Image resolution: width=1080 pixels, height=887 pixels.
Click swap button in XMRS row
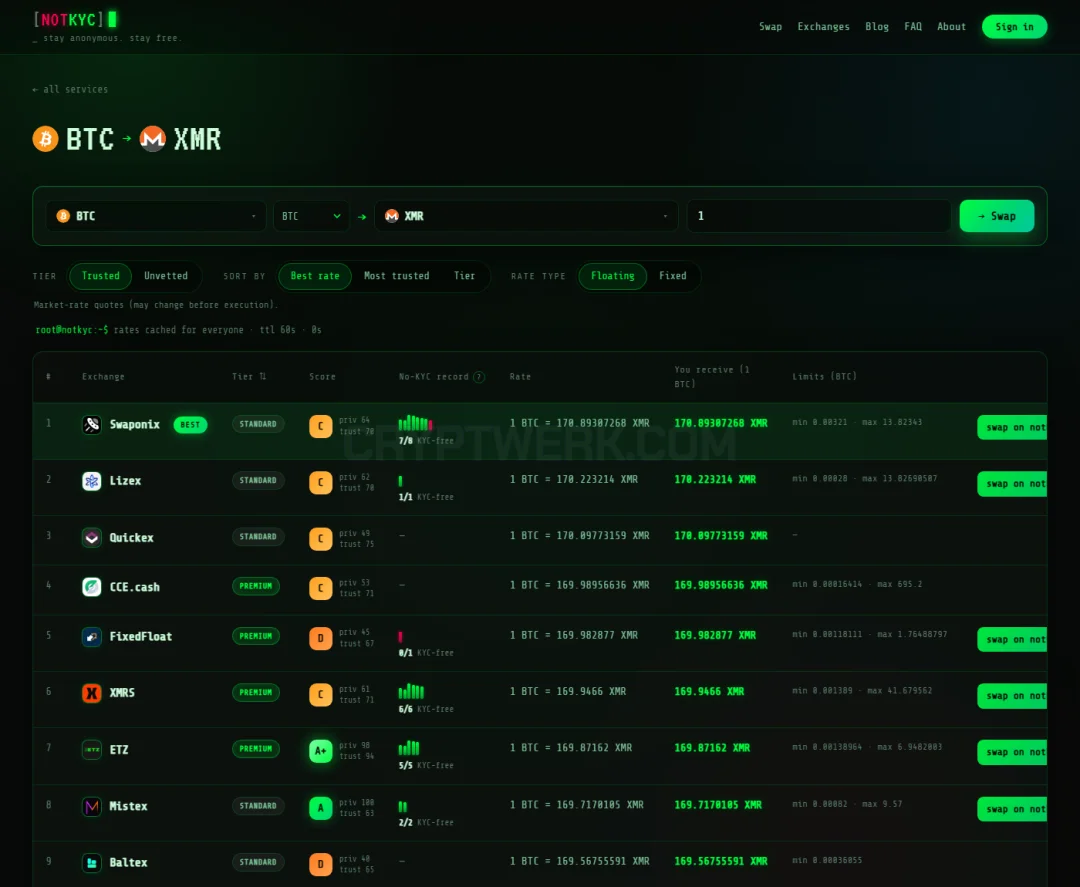(x=1012, y=696)
